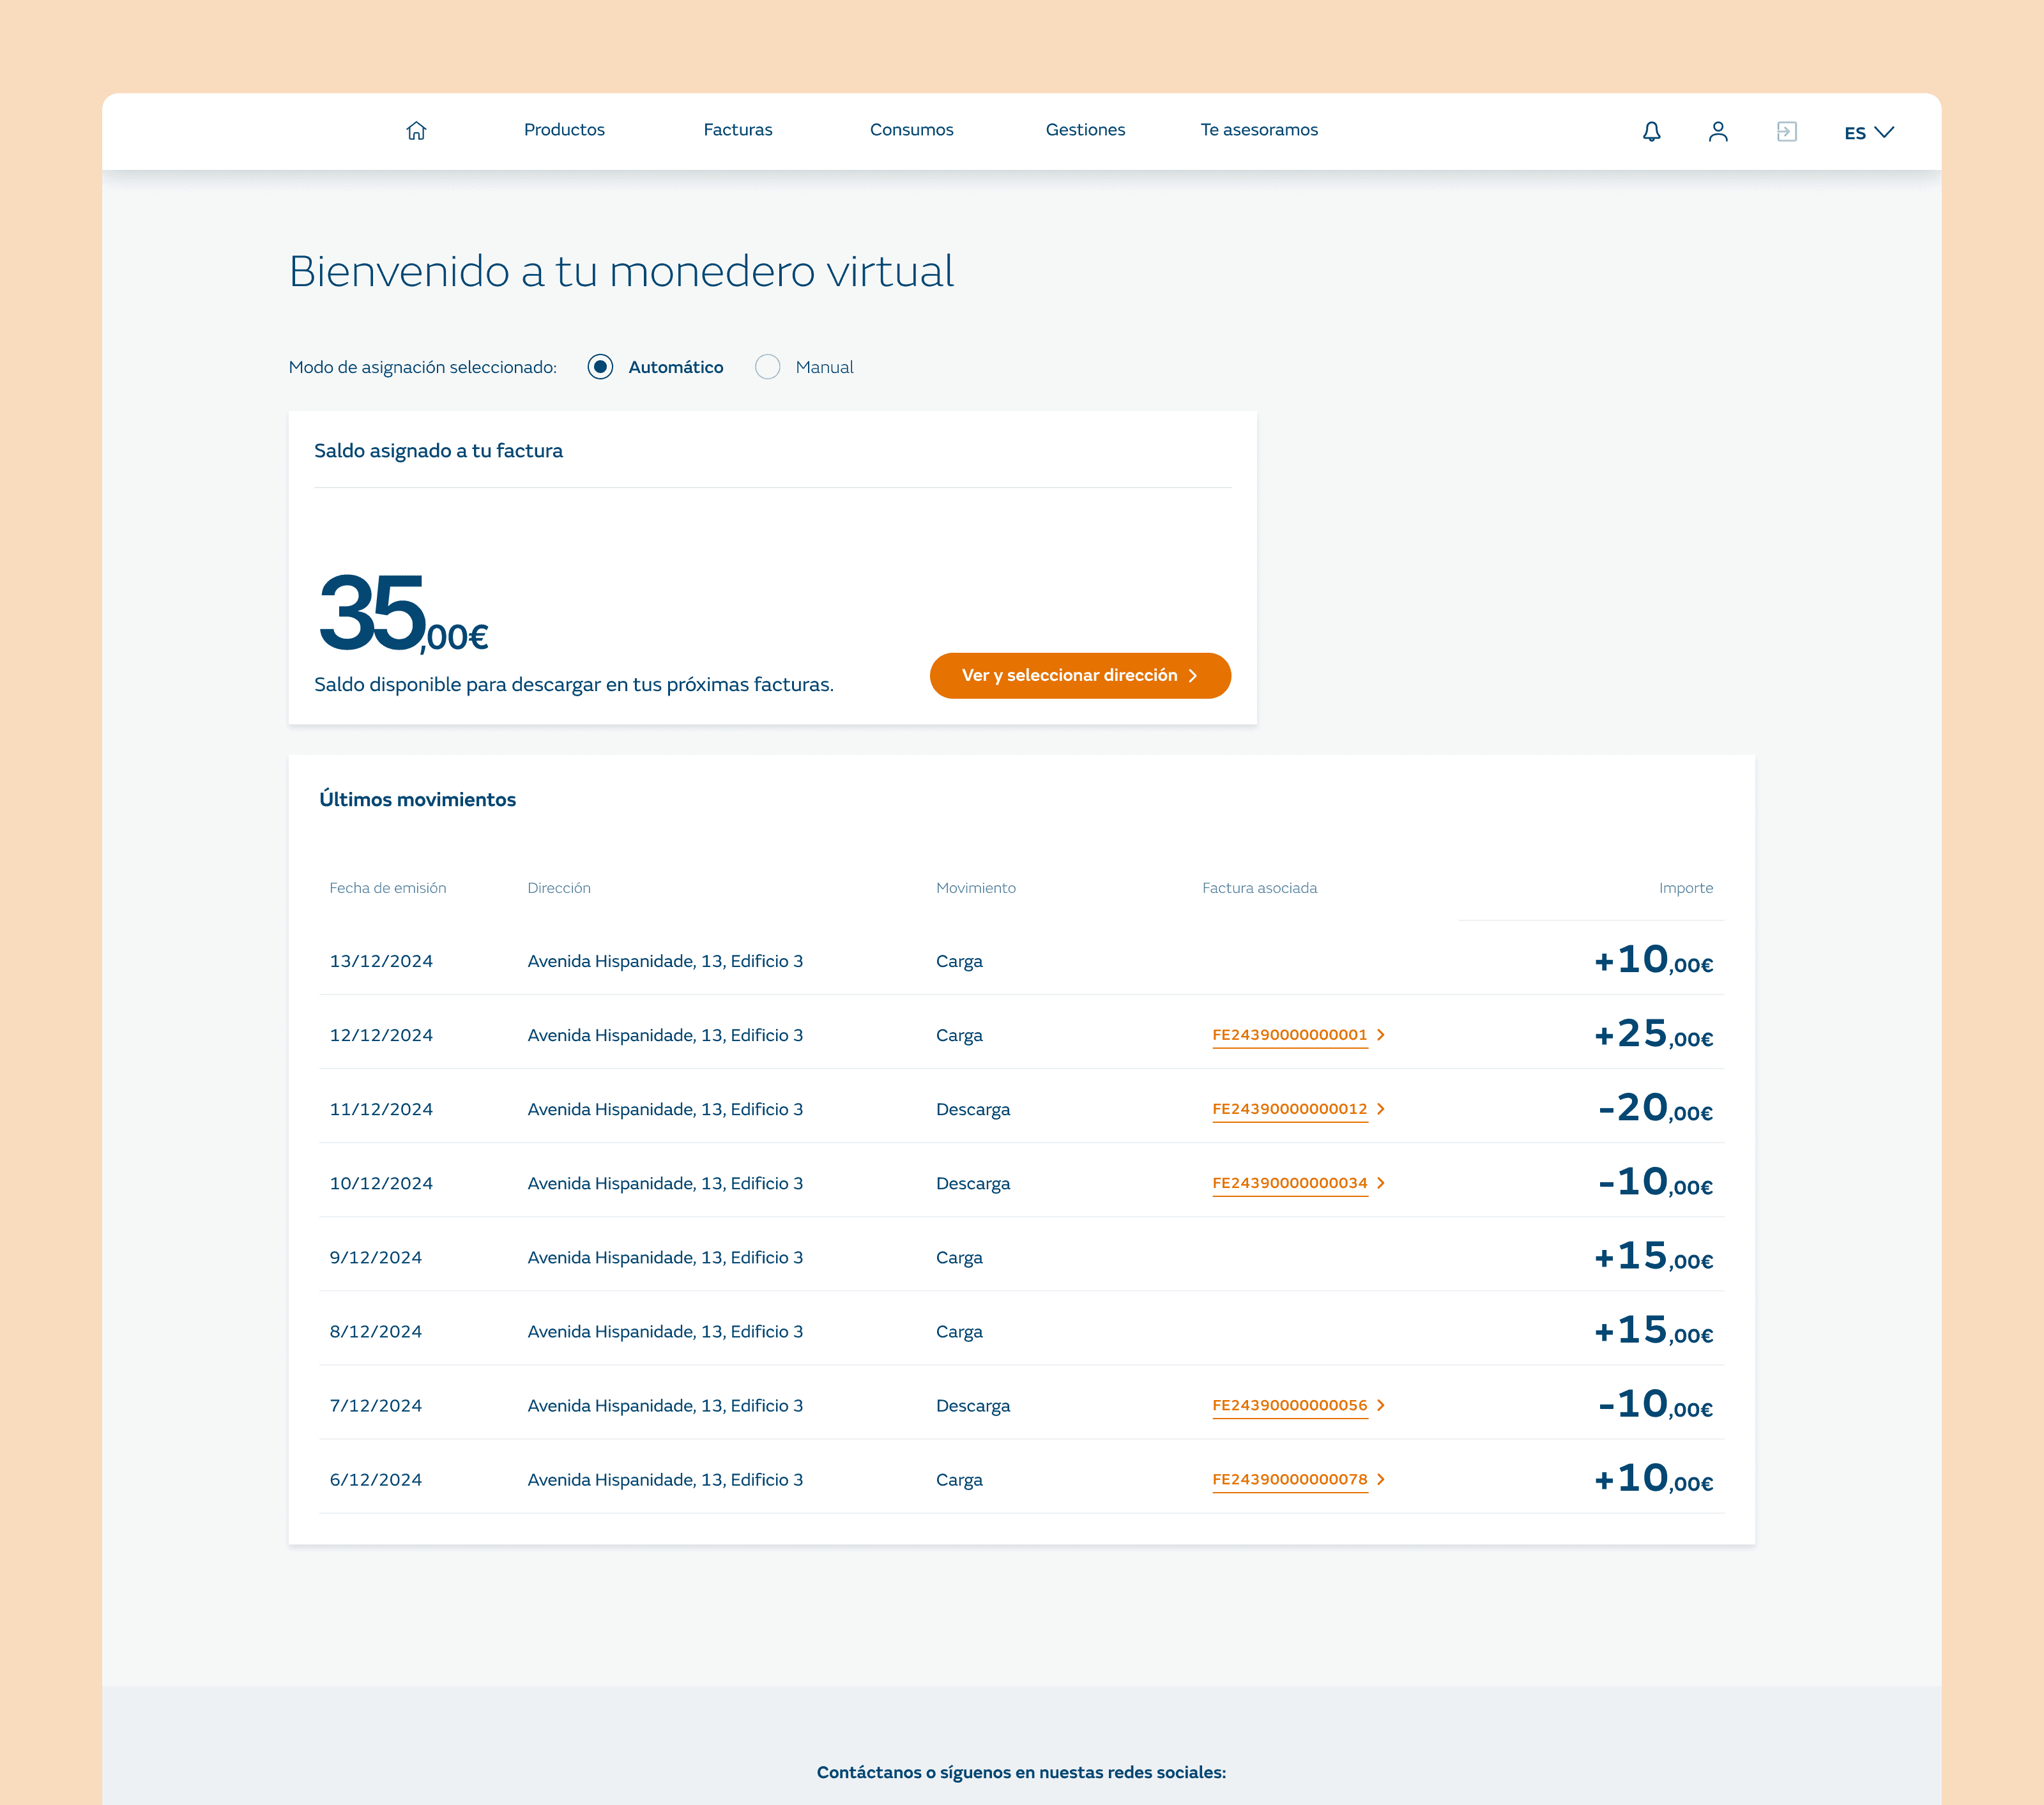Open the Gestiones menu
The height and width of the screenshot is (1805, 2044).
(x=1085, y=130)
